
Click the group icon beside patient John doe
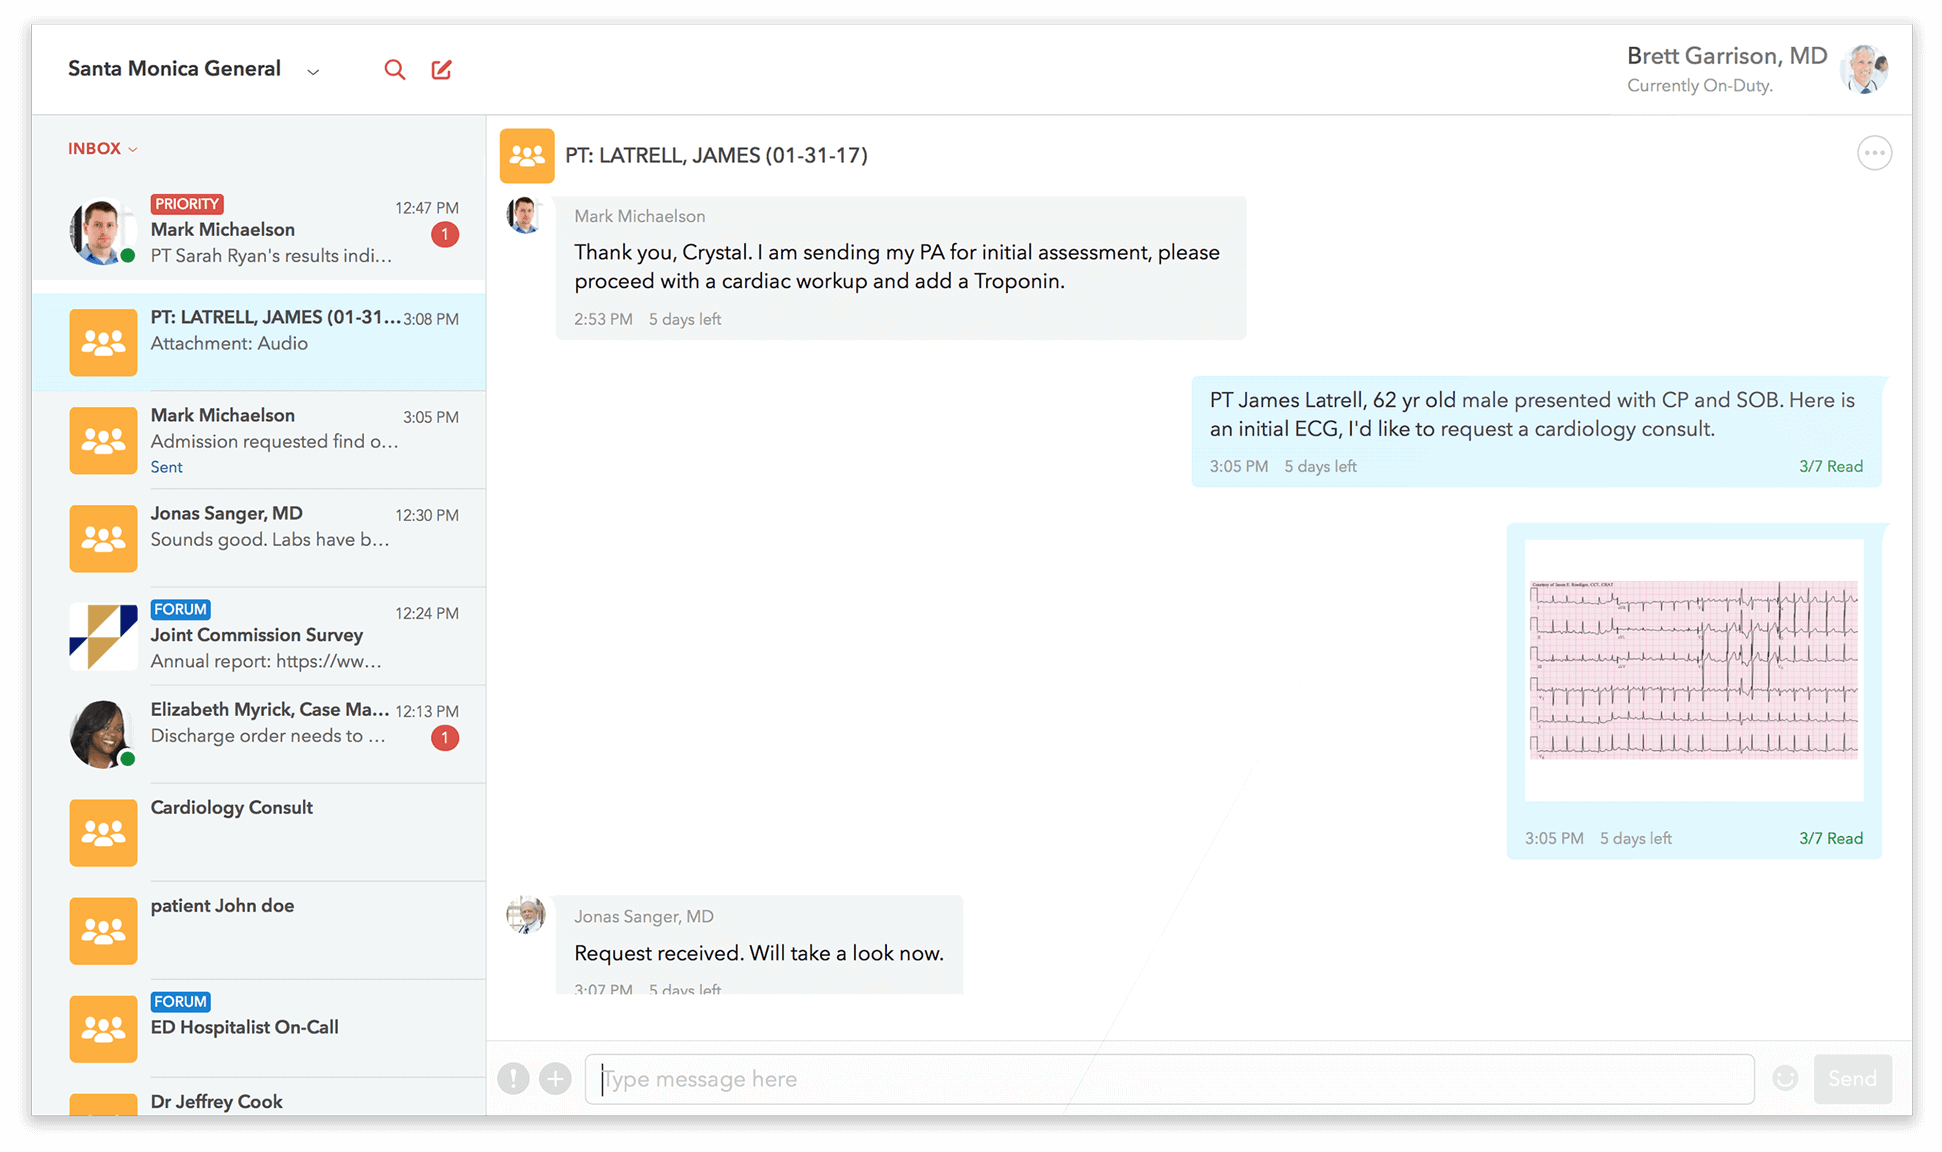tap(103, 930)
